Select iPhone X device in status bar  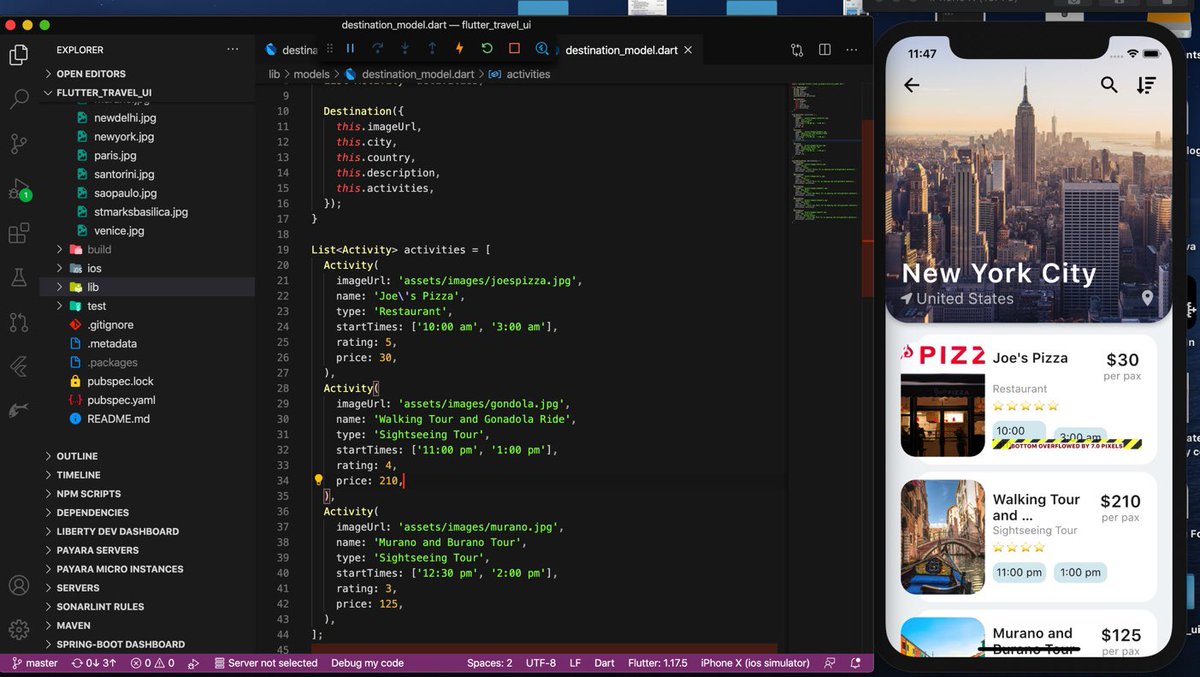(755, 663)
